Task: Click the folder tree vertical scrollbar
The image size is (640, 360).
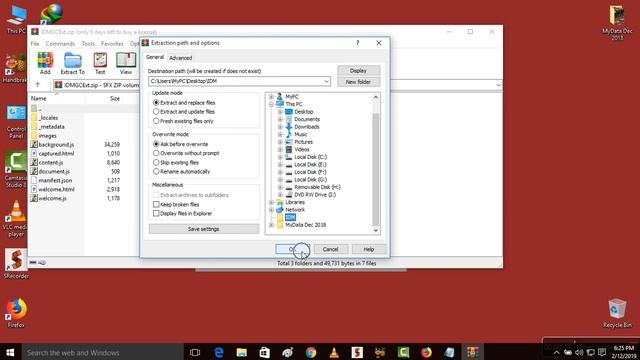Action: pos(376,169)
